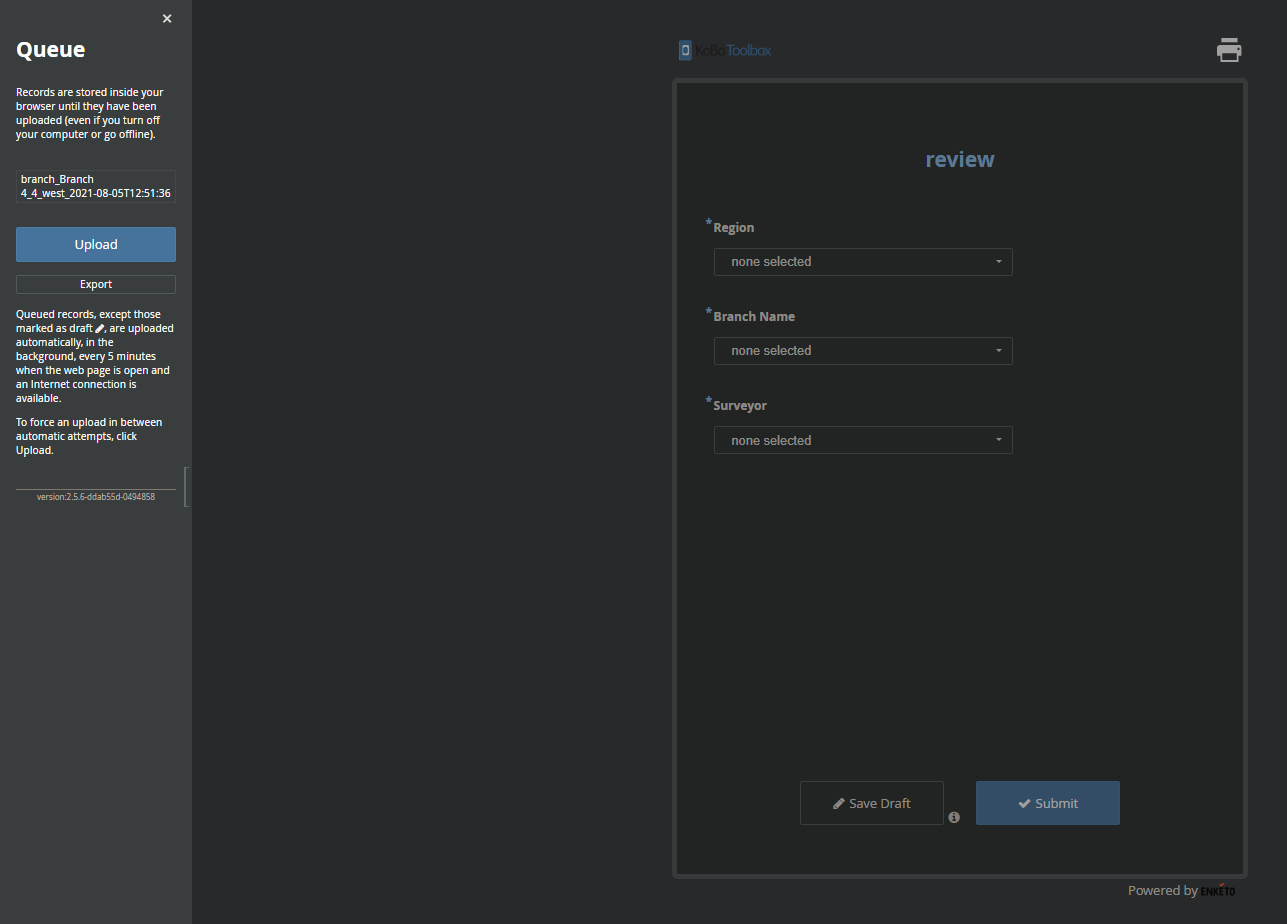Save the form as a draft
This screenshot has width=1287, height=924.
point(871,803)
